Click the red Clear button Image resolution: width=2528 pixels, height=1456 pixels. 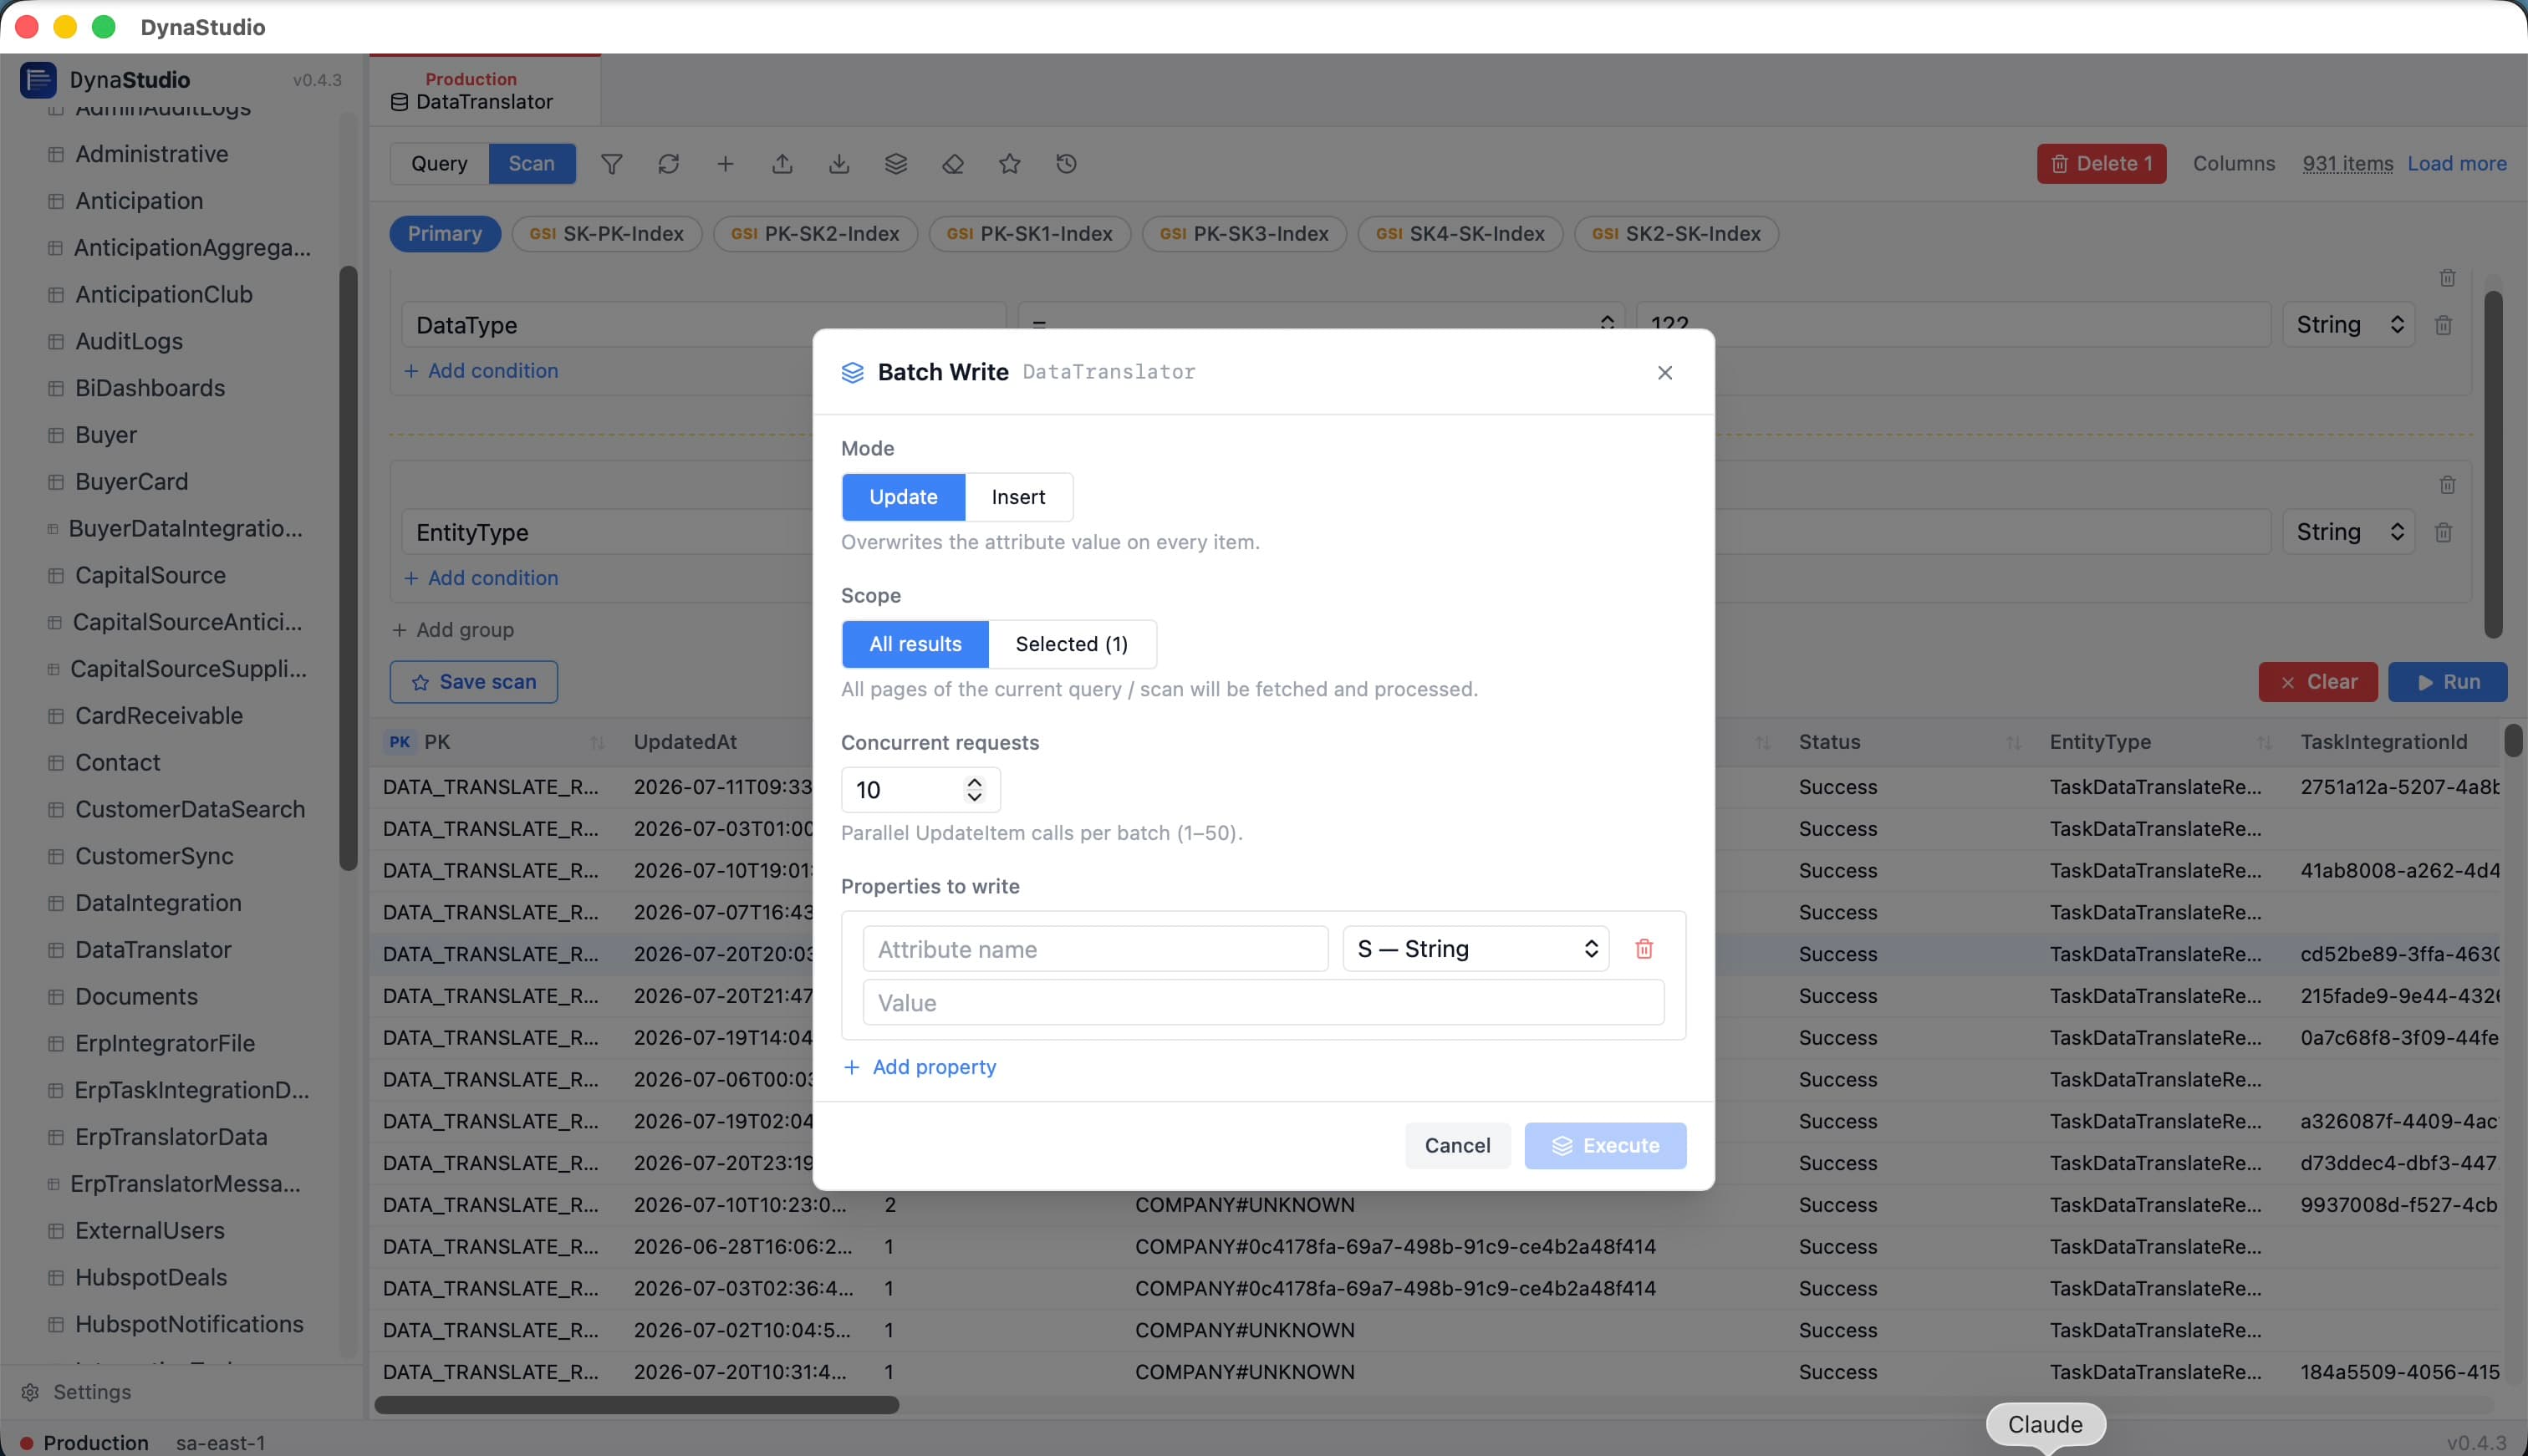click(x=2317, y=682)
